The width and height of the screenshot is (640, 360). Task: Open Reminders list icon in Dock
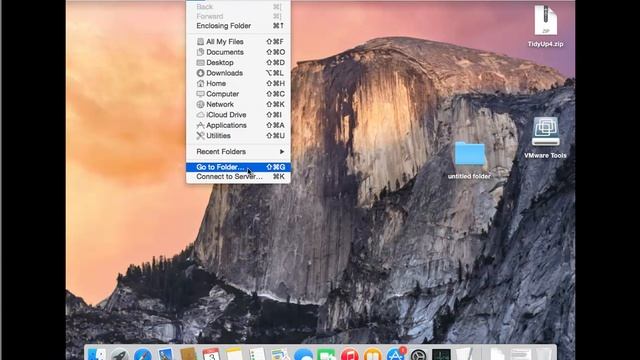(258, 355)
